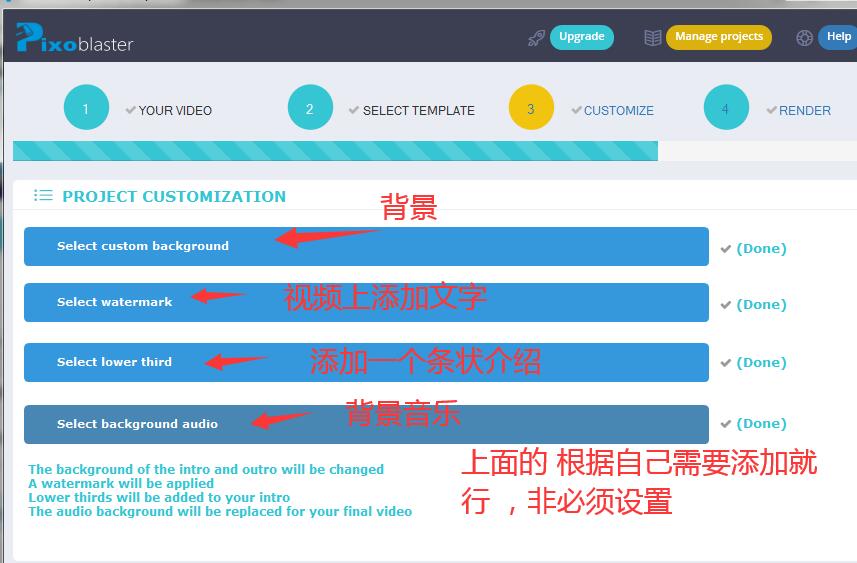Image resolution: width=857 pixels, height=563 pixels.
Task: Select the SELECT TEMPLATE step label
Action: point(419,110)
